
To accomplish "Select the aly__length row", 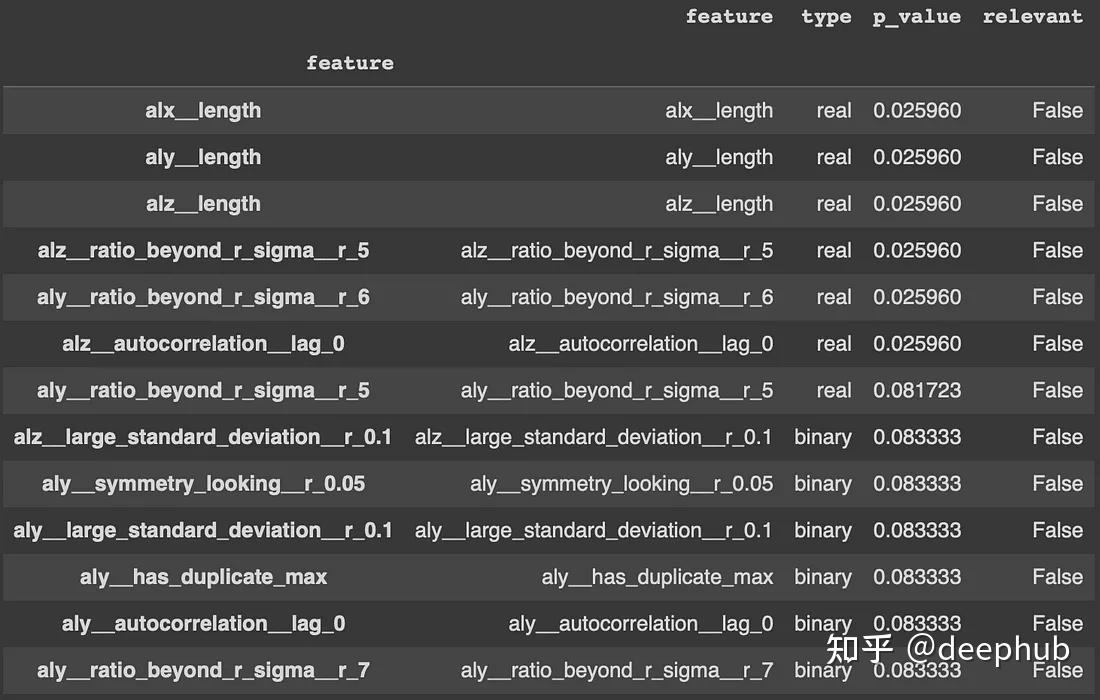I will pyautogui.click(x=203, y=157).
